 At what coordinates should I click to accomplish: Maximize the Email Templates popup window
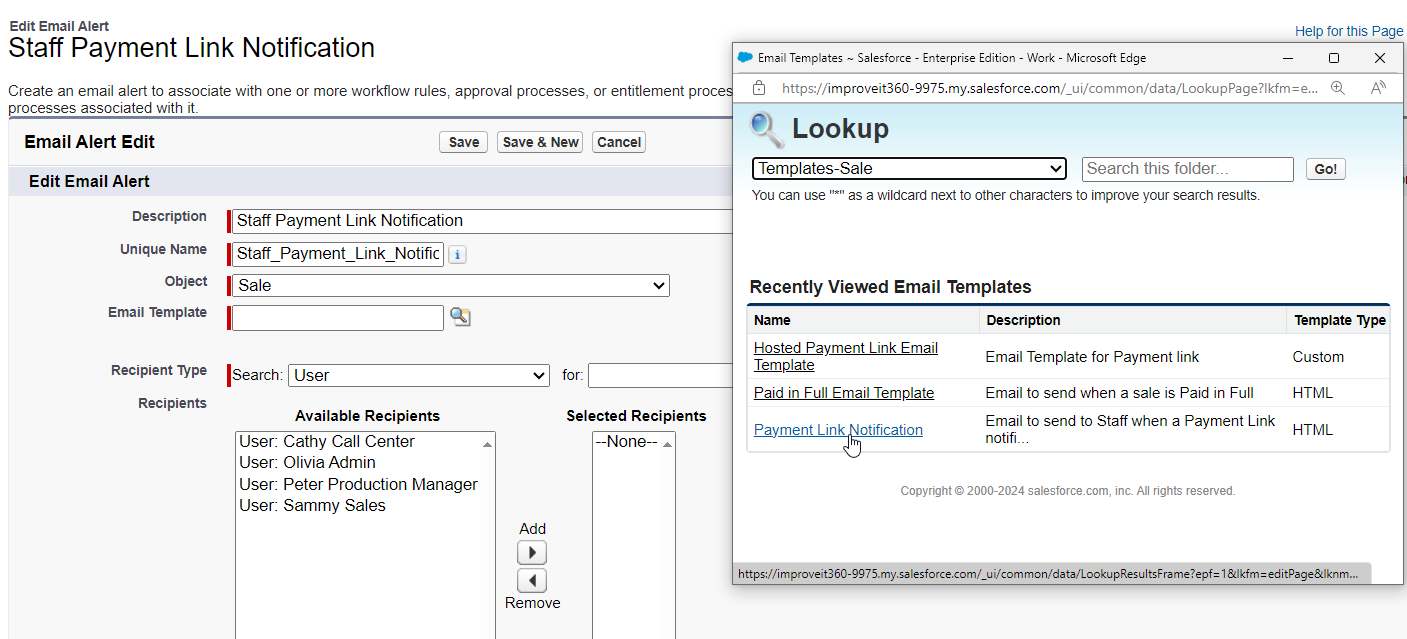[x=1333, y=58]
